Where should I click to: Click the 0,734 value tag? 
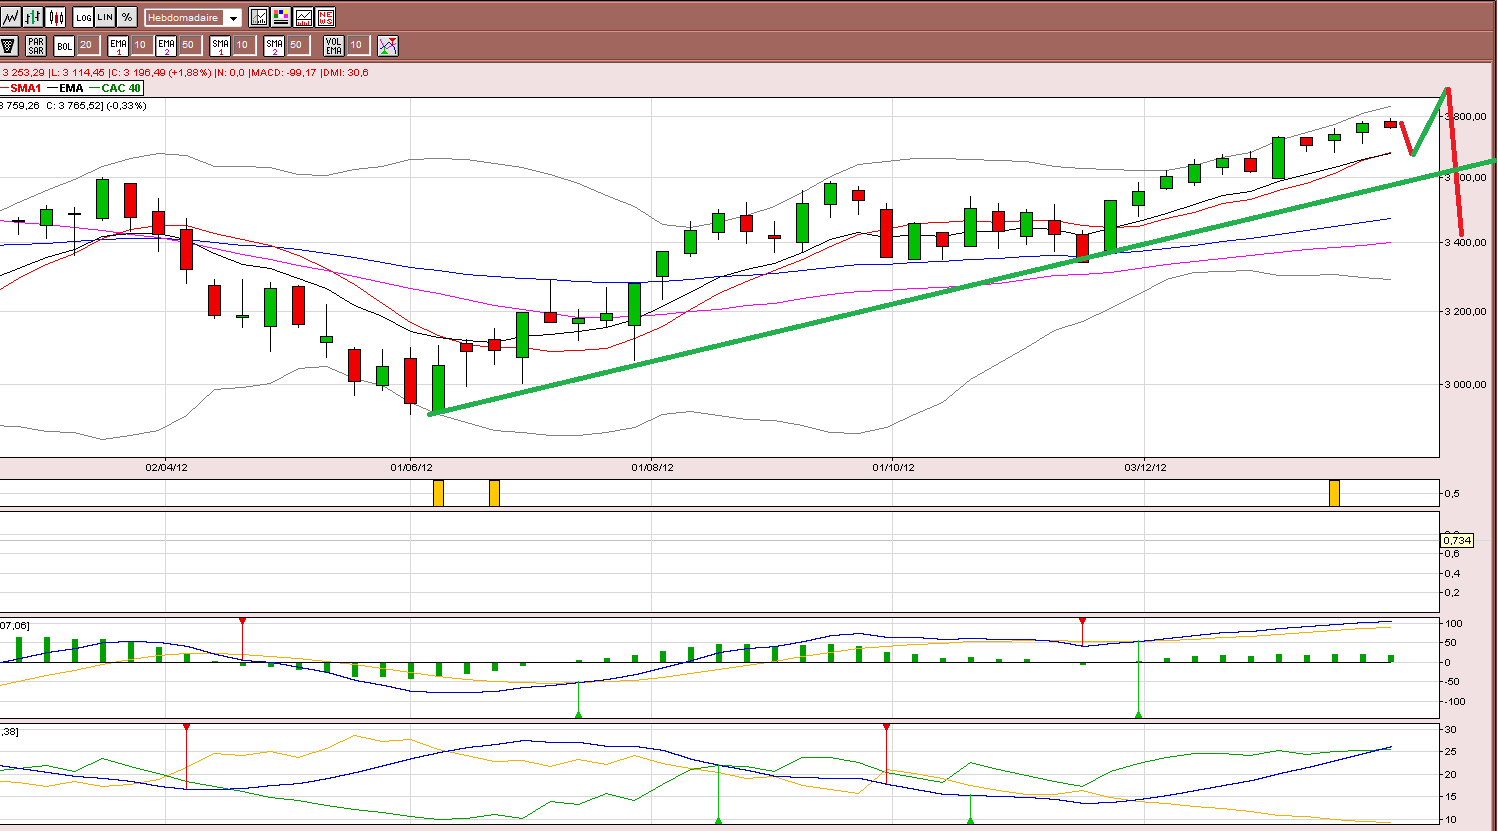click(x=1457, y=541)
